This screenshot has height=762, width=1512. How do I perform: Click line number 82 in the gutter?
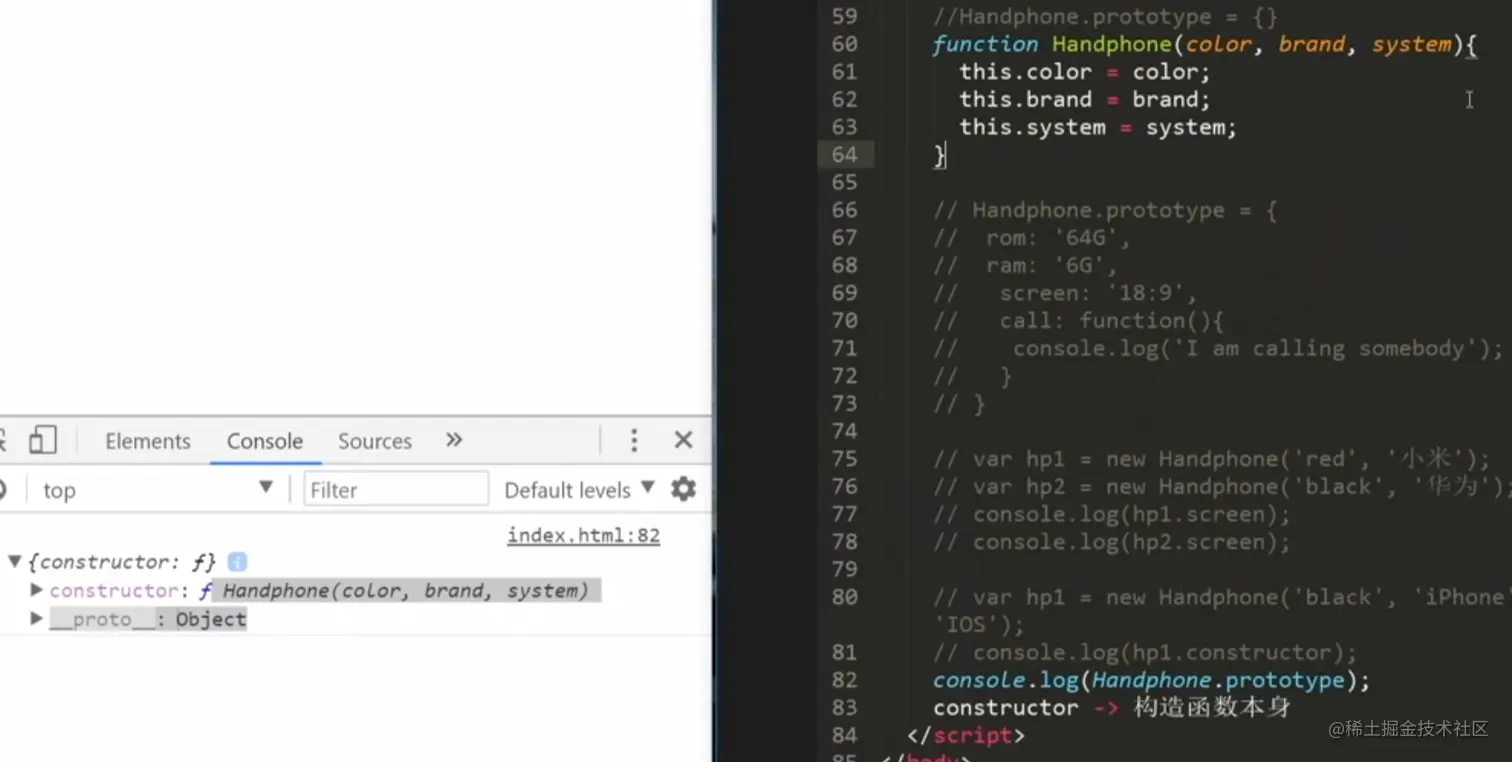(844, 680)
